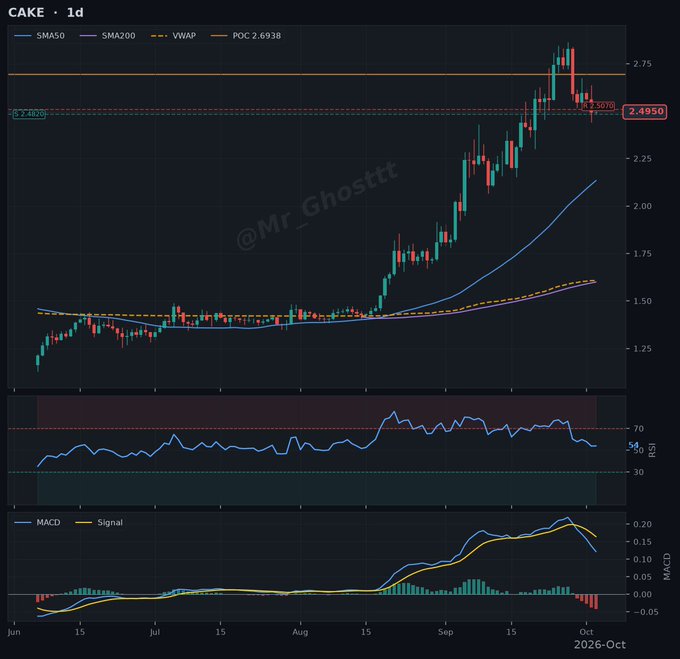680x659 pixels.
Task: Click the 2.25 price axis tick
Action: click(x=642, y=159)
